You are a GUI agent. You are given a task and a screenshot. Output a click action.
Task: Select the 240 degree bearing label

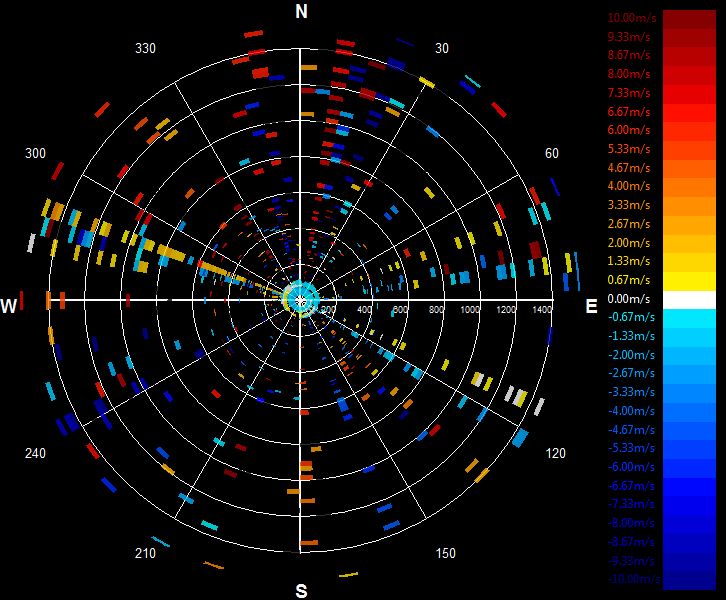point(35,453)
